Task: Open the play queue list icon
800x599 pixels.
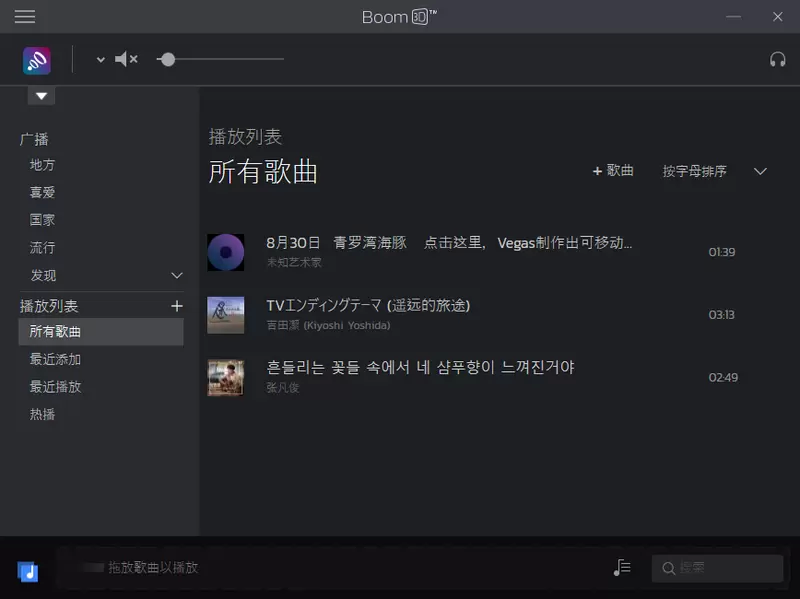Action: tap(622, 567)
